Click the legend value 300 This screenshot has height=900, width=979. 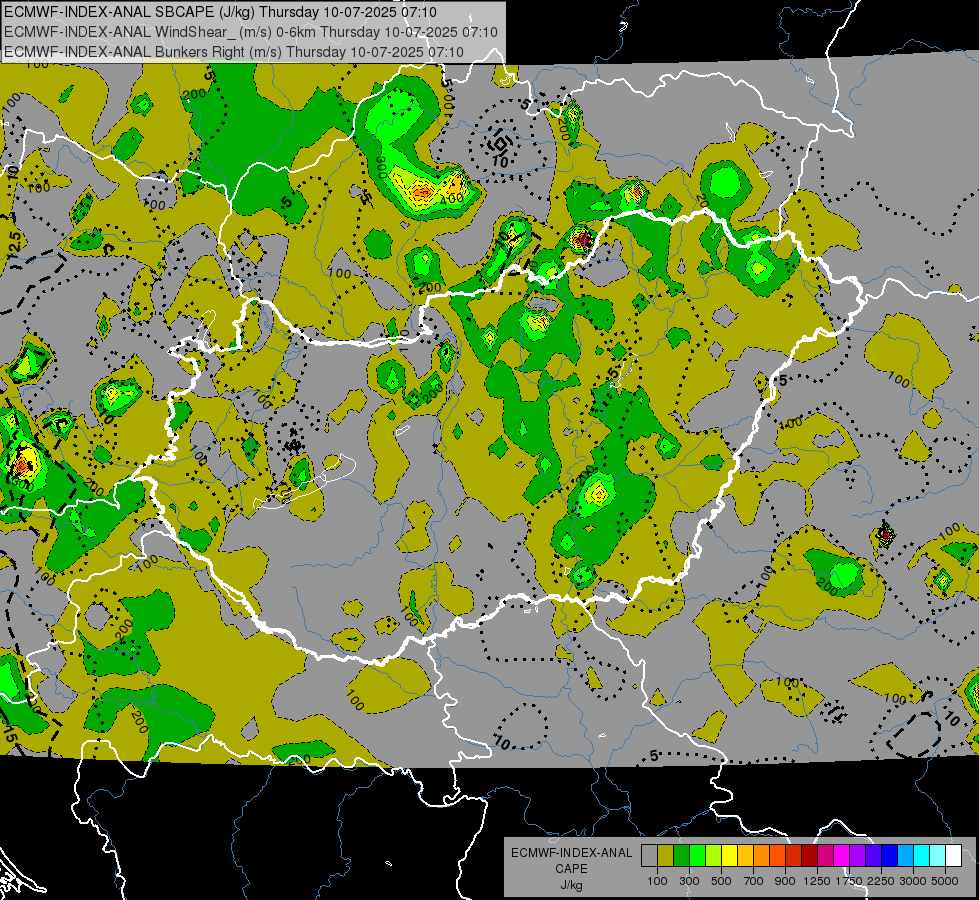[x=689, y=881]
